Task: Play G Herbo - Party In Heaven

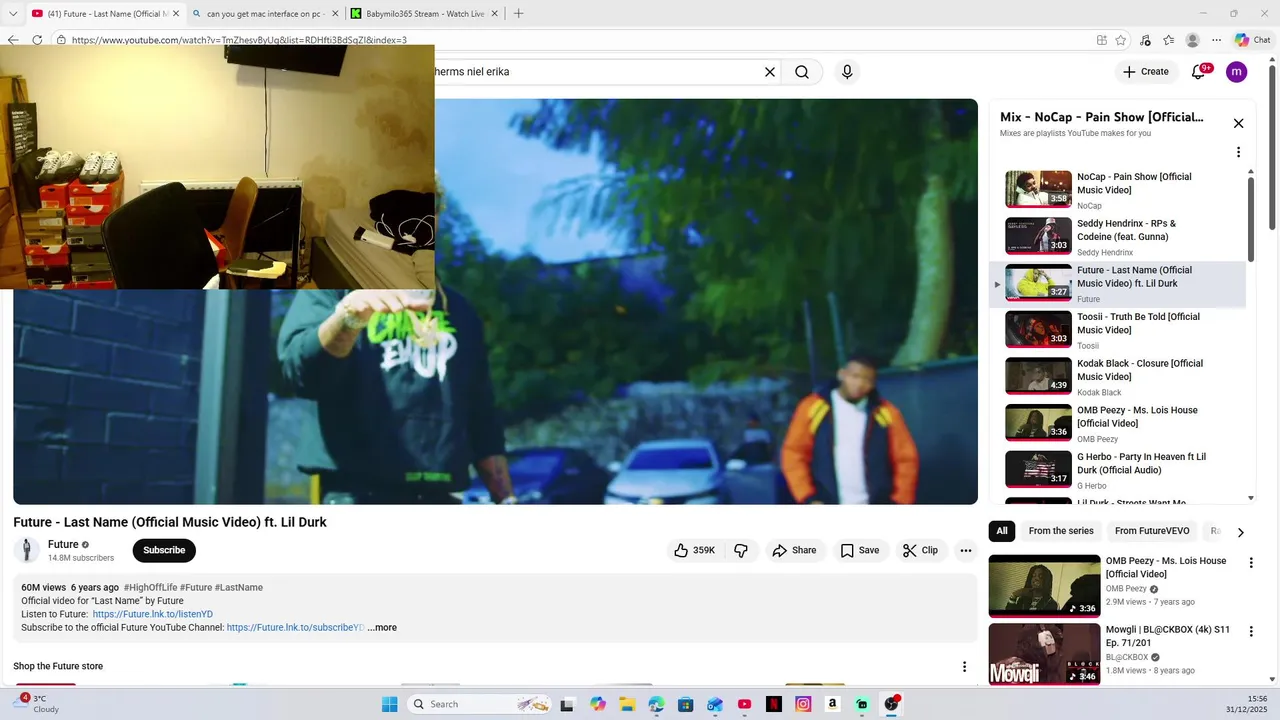Action: (x=1118, y=470)
